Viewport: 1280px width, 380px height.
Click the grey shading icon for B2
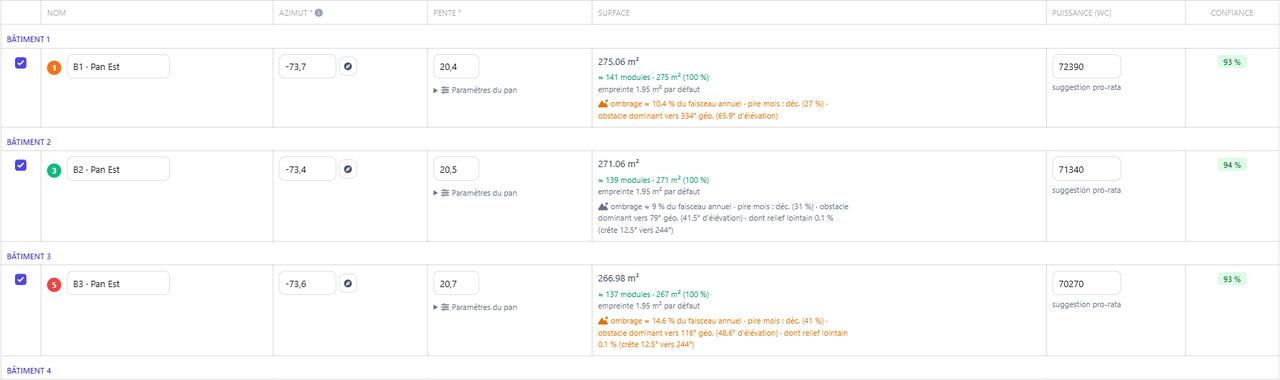[x=603, y=206]
